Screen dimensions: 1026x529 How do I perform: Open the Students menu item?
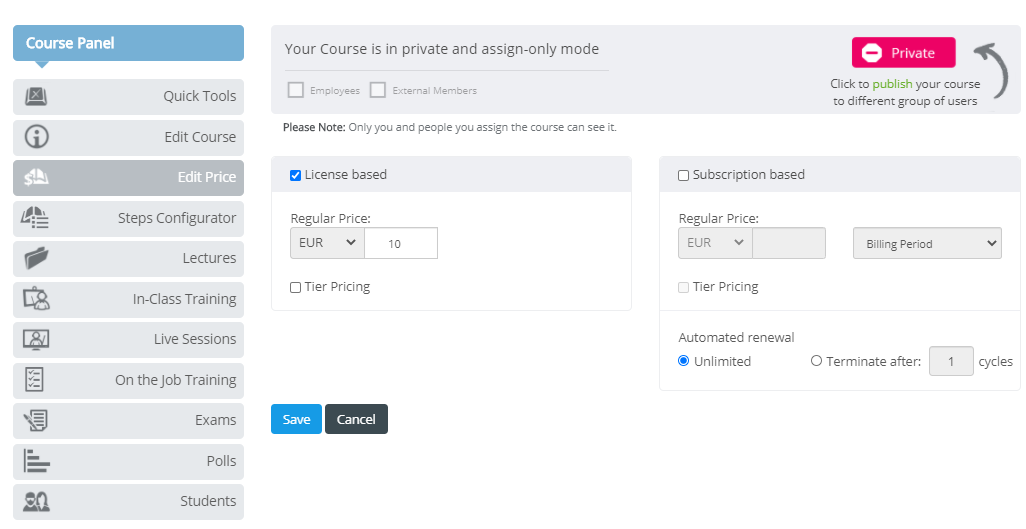click(128, 502)
